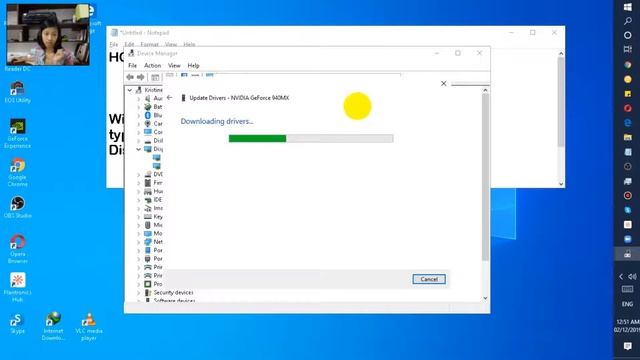
Task: Show hidden tray icons chevron
Action: (x=621, y=277)
